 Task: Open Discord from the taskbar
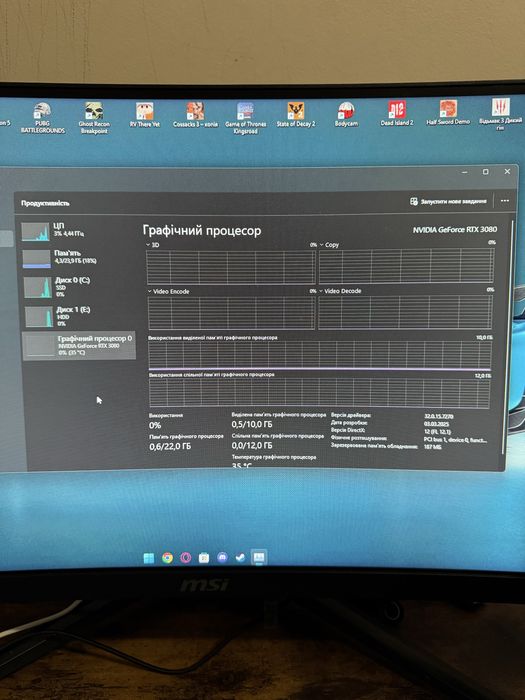pos(222,557)
